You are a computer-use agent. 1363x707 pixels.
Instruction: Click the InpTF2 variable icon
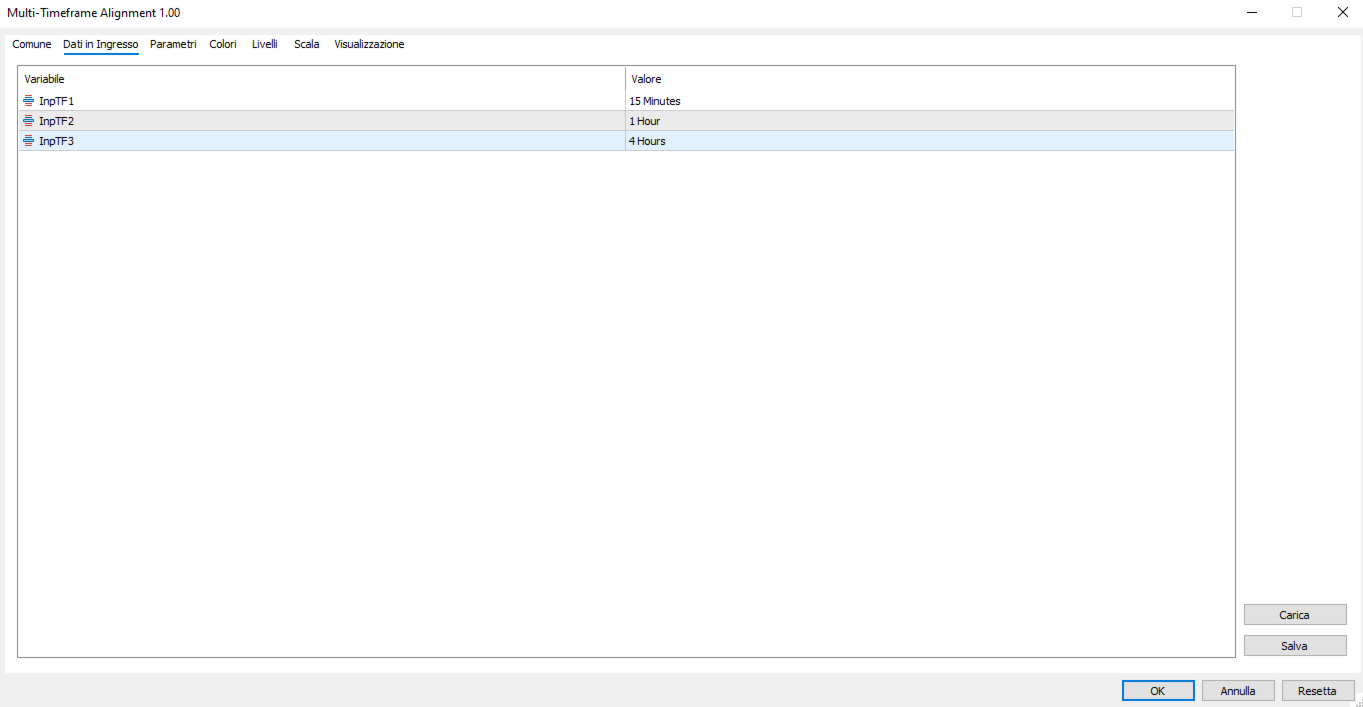coord(28,121)
